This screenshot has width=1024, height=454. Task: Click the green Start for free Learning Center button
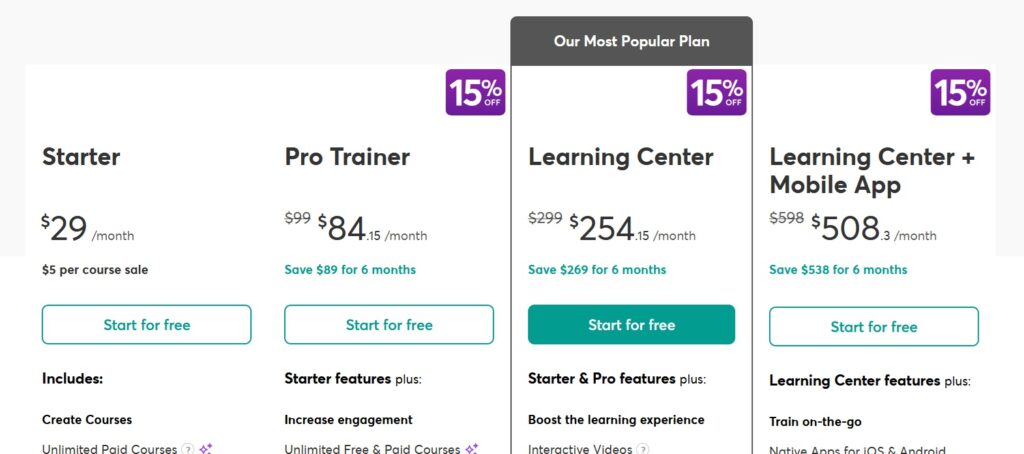coord(632,325)
